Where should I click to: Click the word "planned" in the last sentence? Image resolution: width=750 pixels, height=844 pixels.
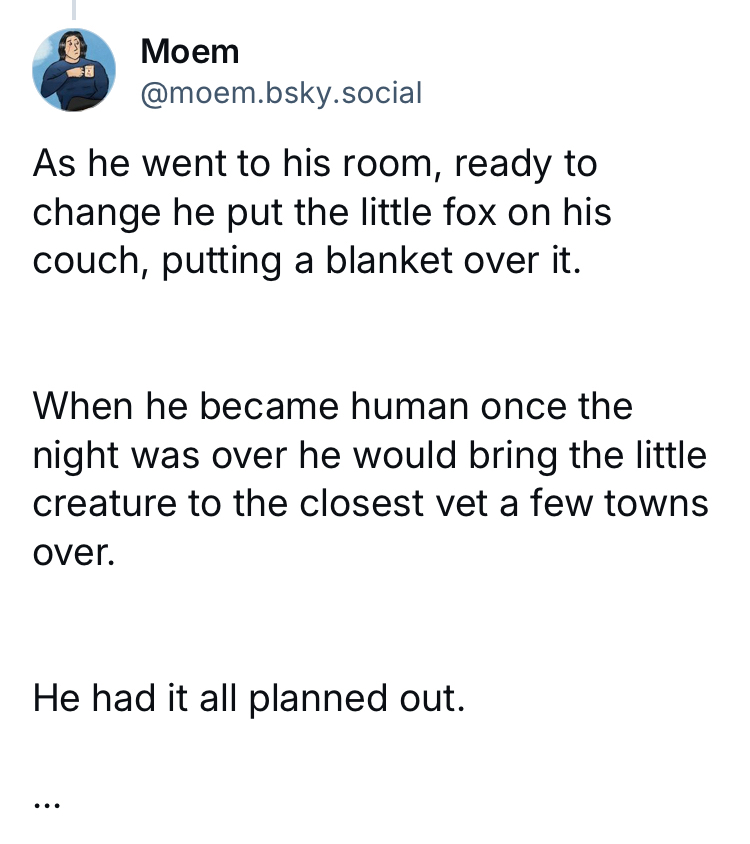313,697
